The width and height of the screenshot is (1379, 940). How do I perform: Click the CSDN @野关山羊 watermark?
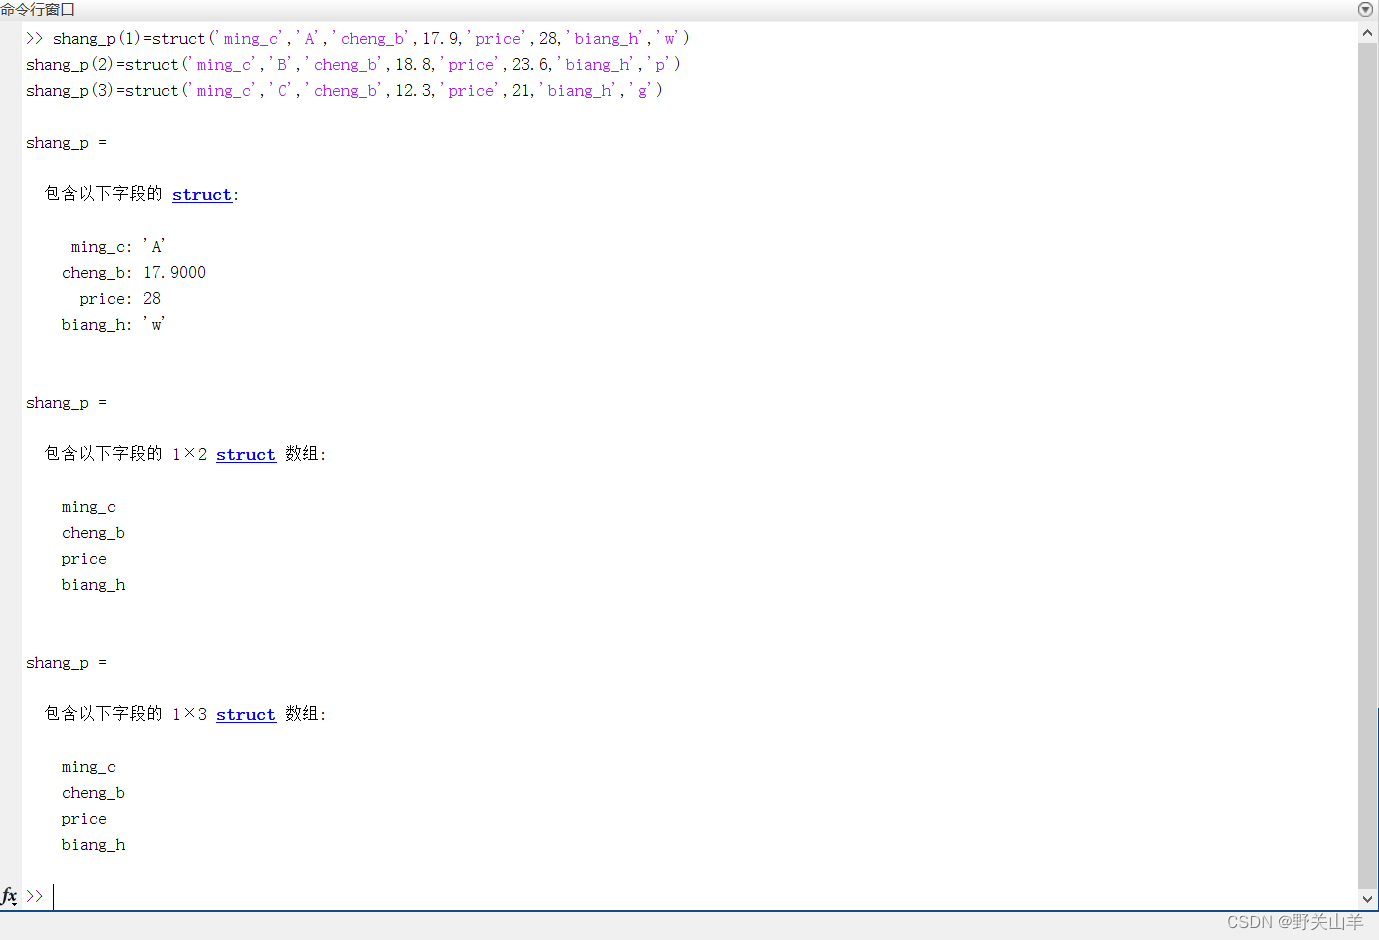pyautogui.click(x=1294, y=921)
